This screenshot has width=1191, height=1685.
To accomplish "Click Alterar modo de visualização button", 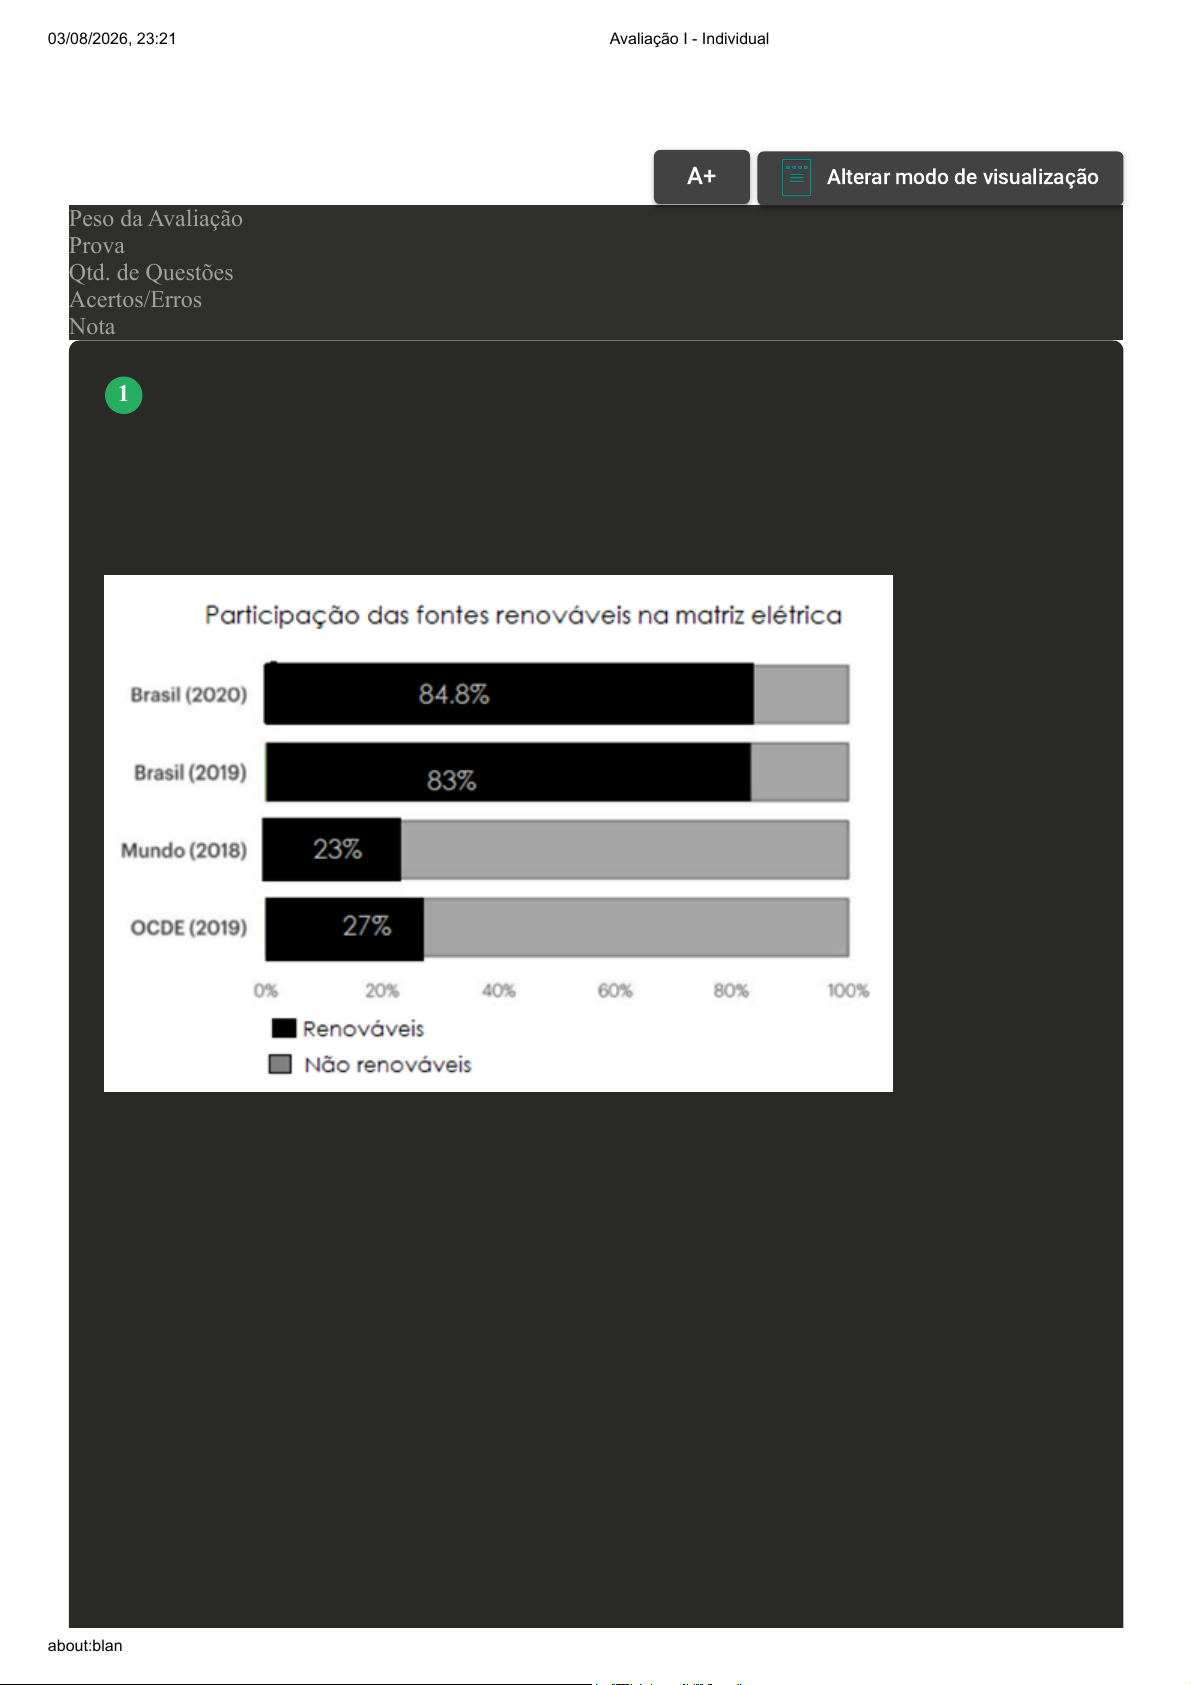I will pos(940,177).
